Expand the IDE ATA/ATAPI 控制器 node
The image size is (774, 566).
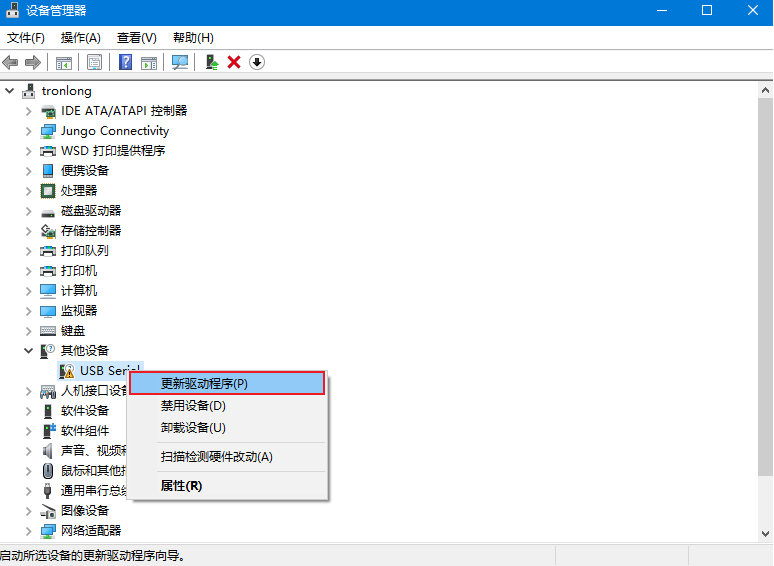point(29,112)
